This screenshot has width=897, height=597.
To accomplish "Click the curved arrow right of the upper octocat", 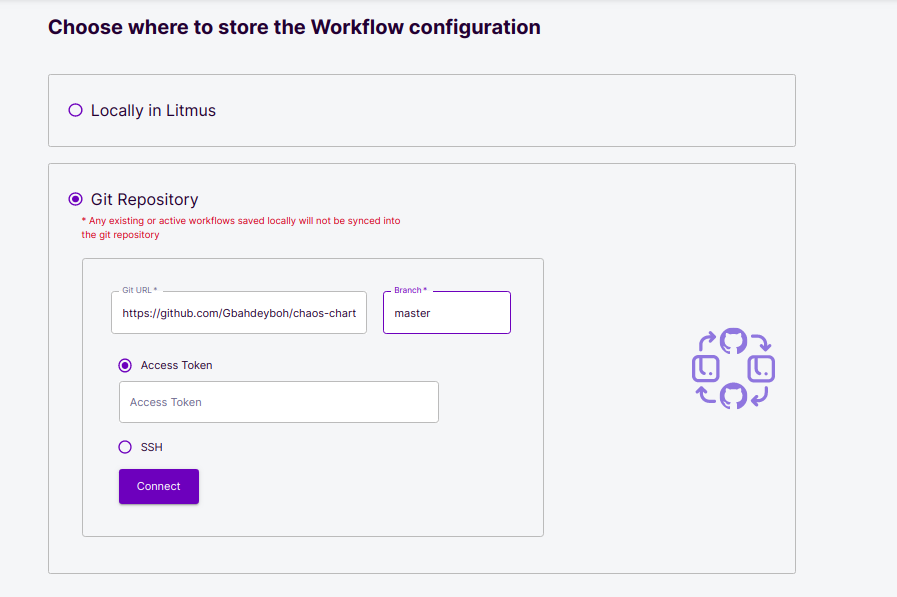I will [761, 342].
